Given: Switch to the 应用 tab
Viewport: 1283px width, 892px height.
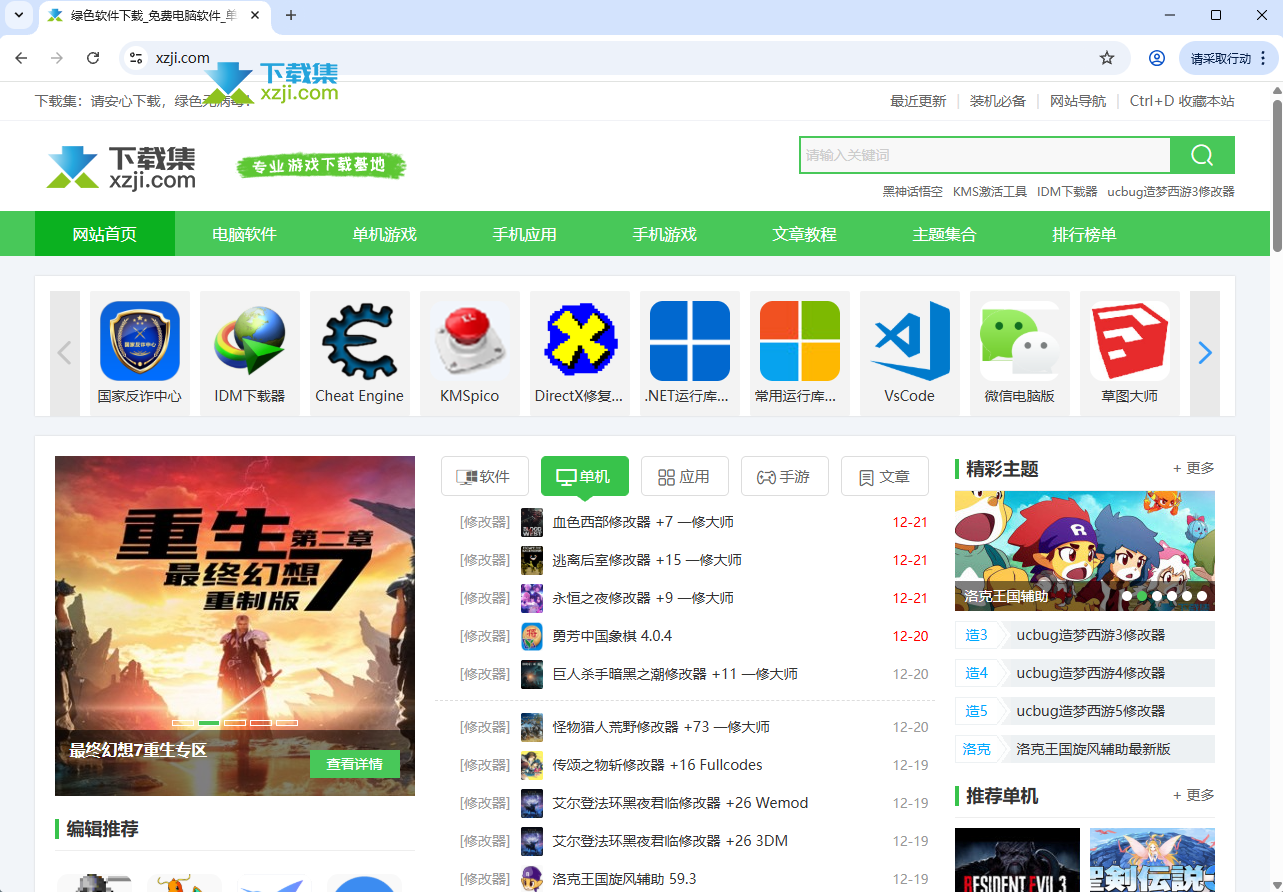Looking at the screenshot, I should (685, 476).
